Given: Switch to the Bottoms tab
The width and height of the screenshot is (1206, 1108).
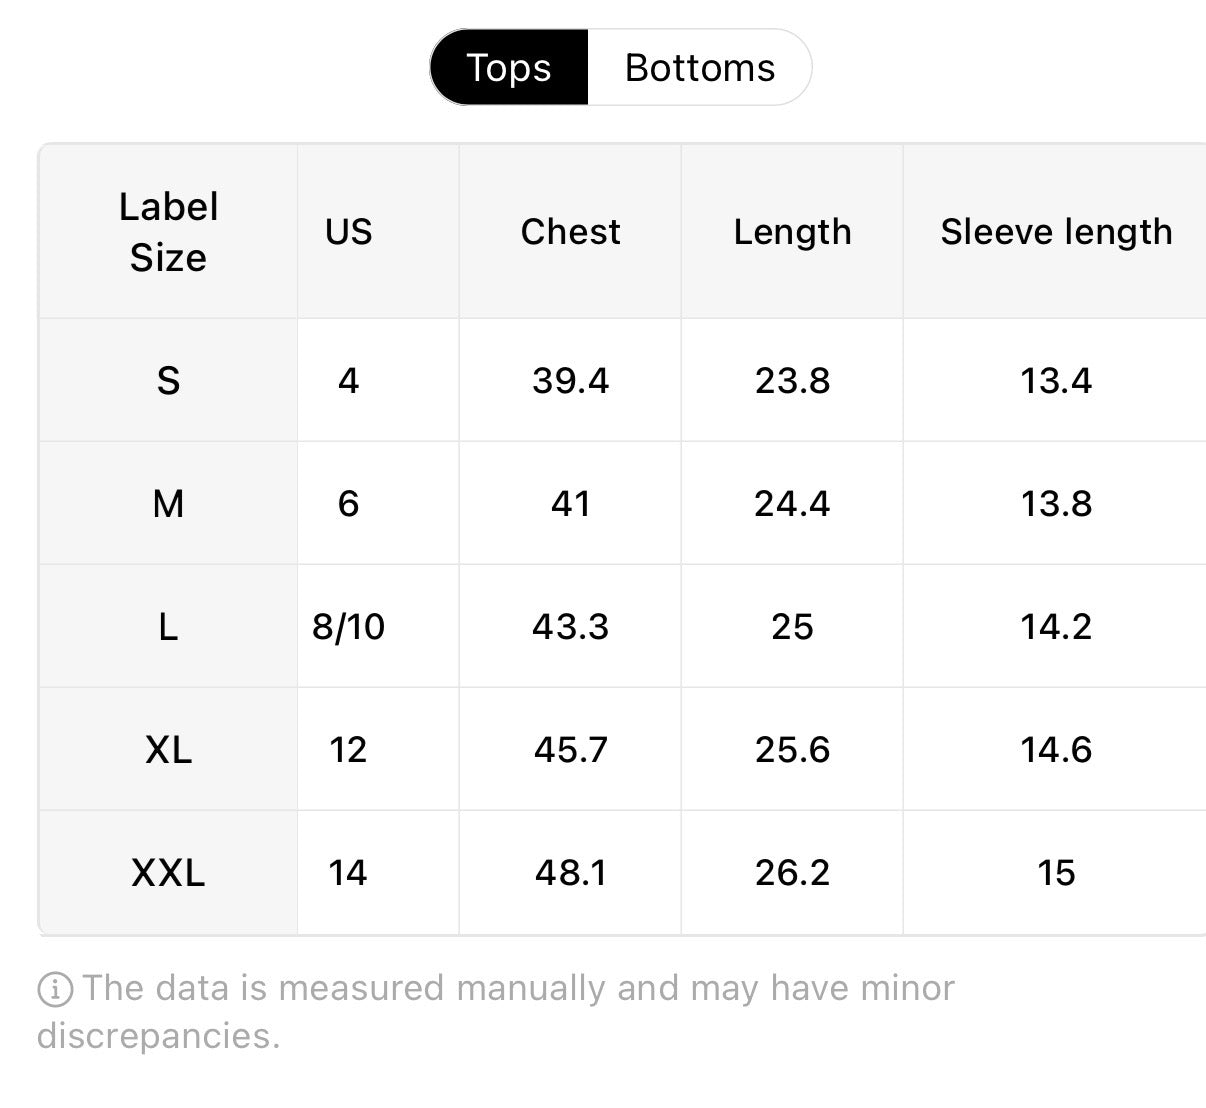Looking at the screenshot, I should [x=700, y=68].
